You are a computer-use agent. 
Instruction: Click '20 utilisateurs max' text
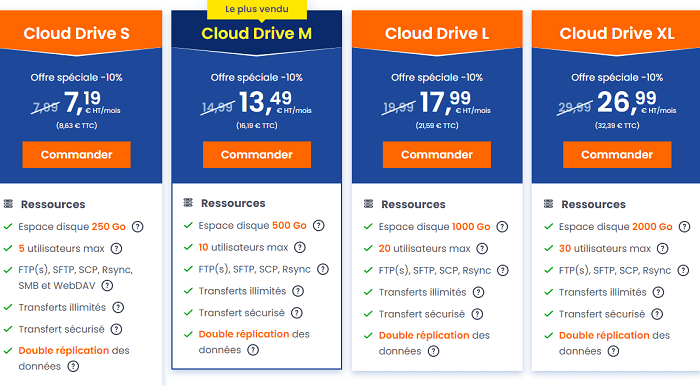(425, 249)
